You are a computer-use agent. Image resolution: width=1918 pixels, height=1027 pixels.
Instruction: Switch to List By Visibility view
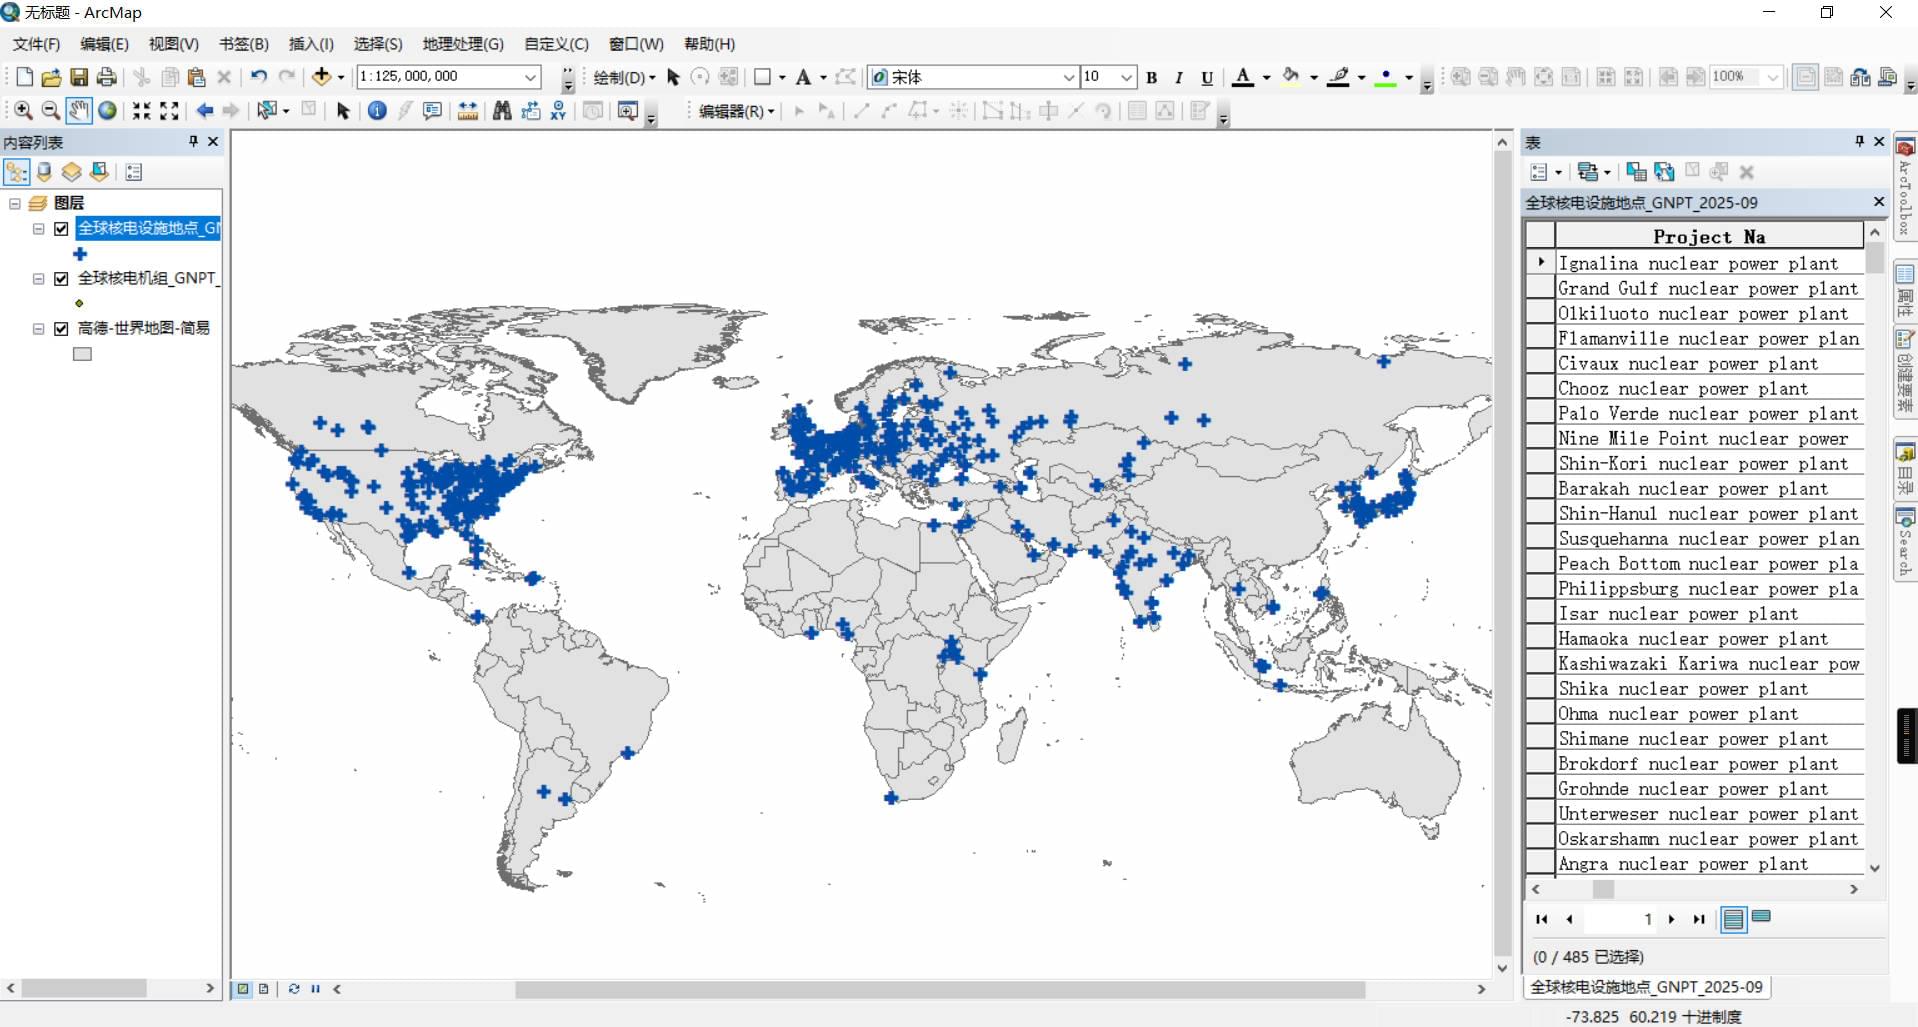[x=71, y=172]
